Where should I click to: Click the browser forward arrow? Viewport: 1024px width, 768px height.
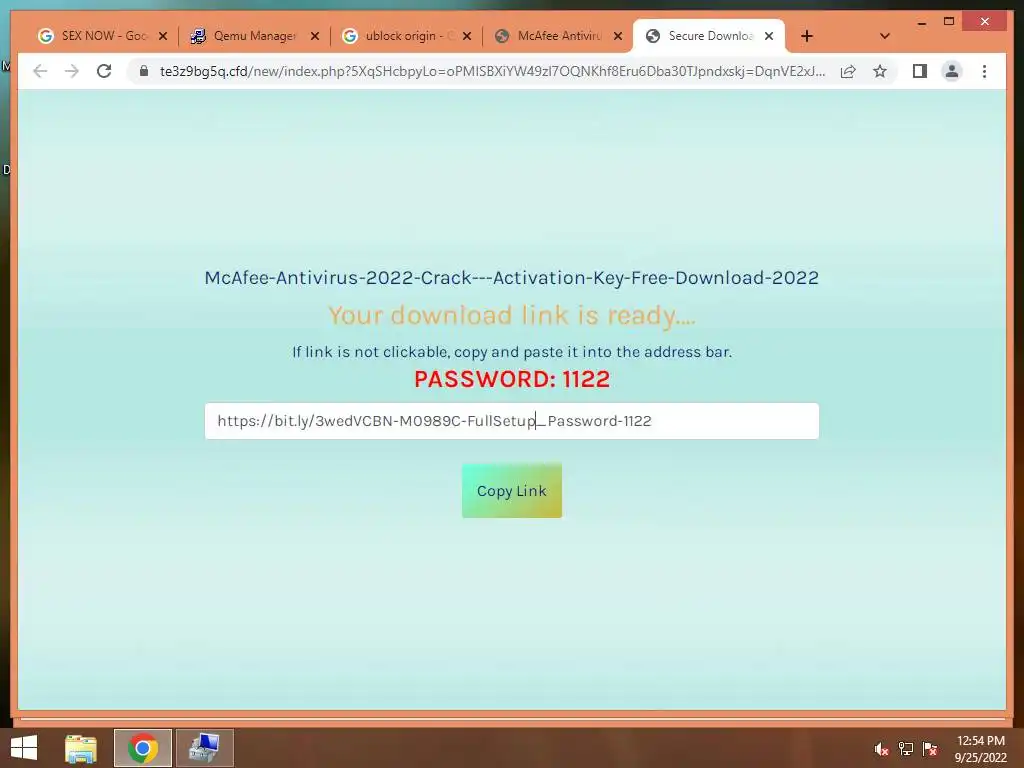(x=72, y=71)
